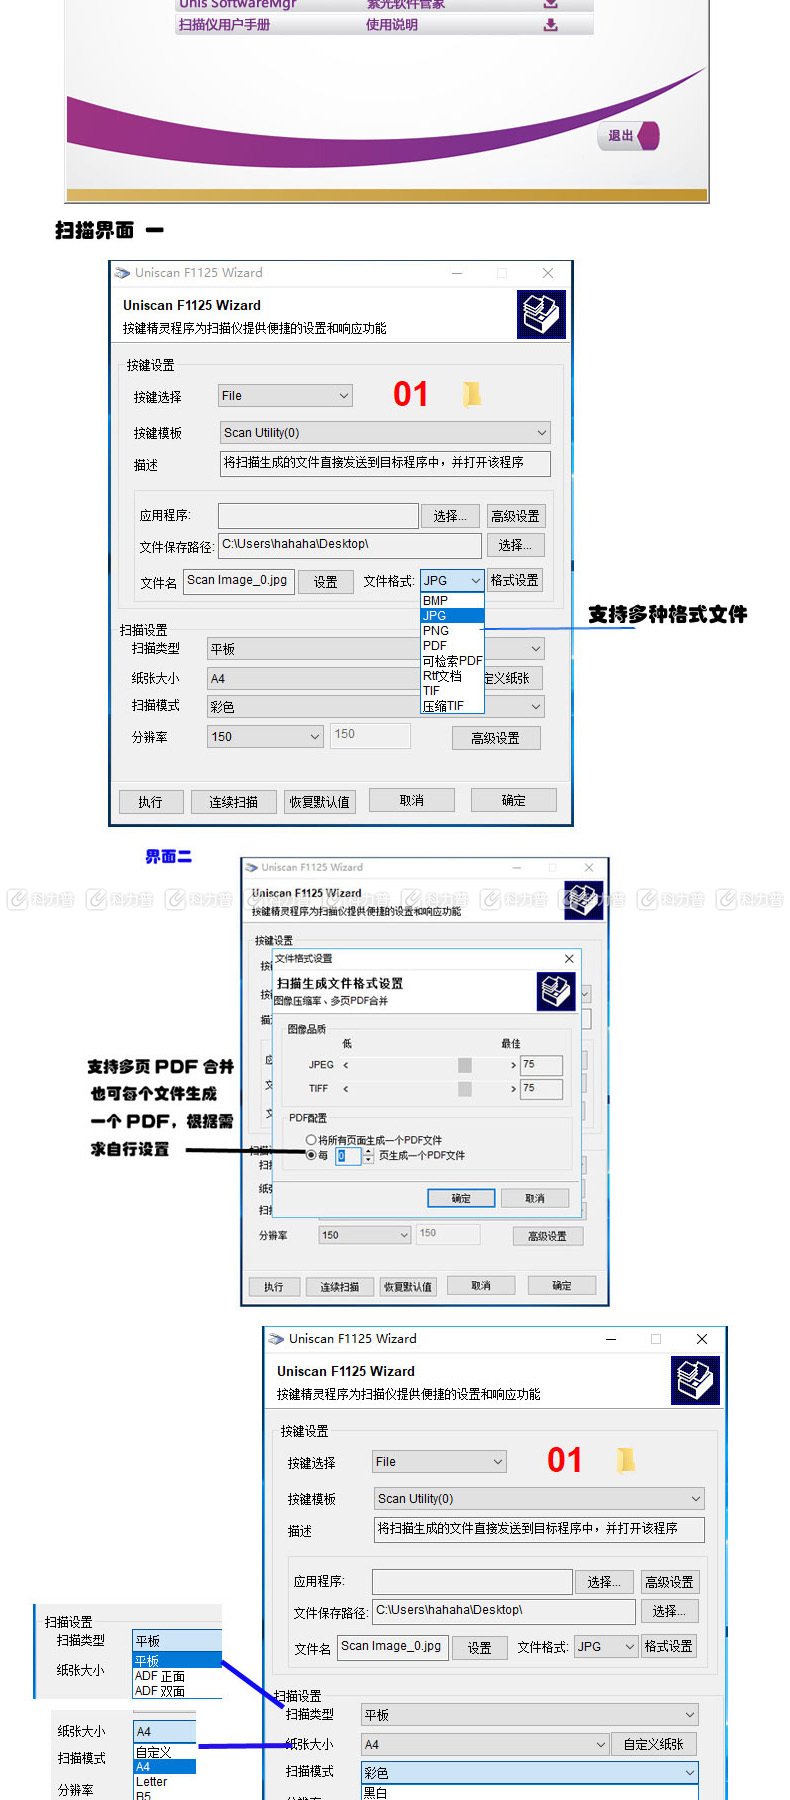Image resolution: width=790 pixels, height=1800 pixels.
Task: Click 连续扫描 in the 扫描界面一 wizard
Action: click(233, 802)
